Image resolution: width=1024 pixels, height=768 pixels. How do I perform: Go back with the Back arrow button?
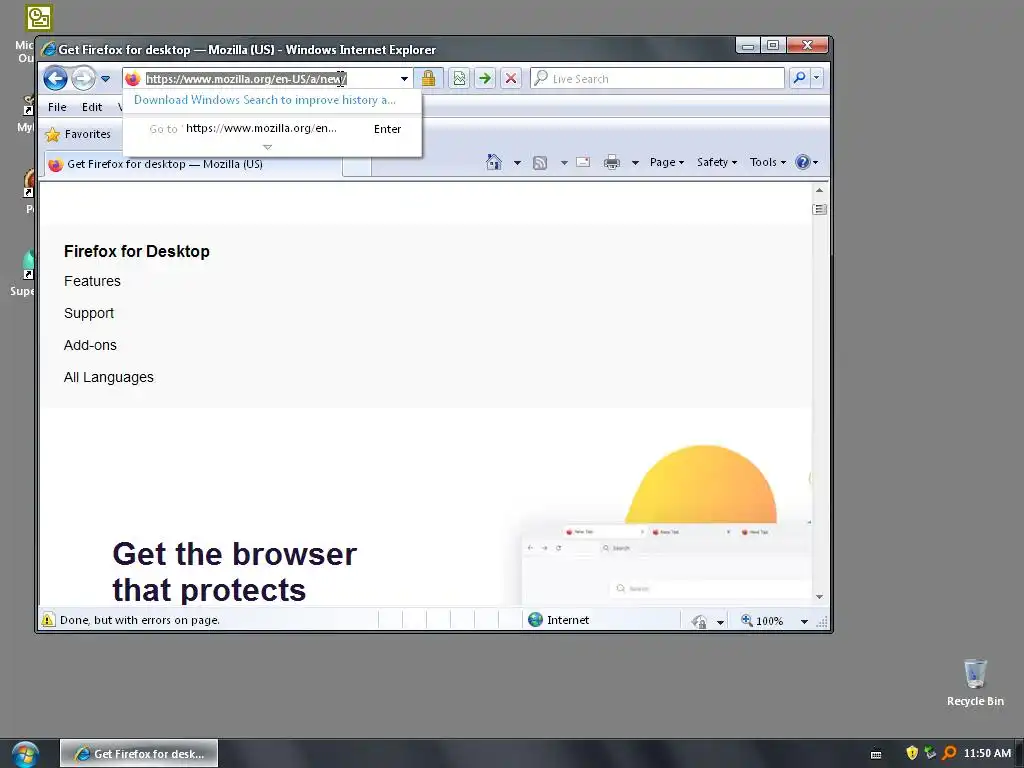(x=56, y=79)
